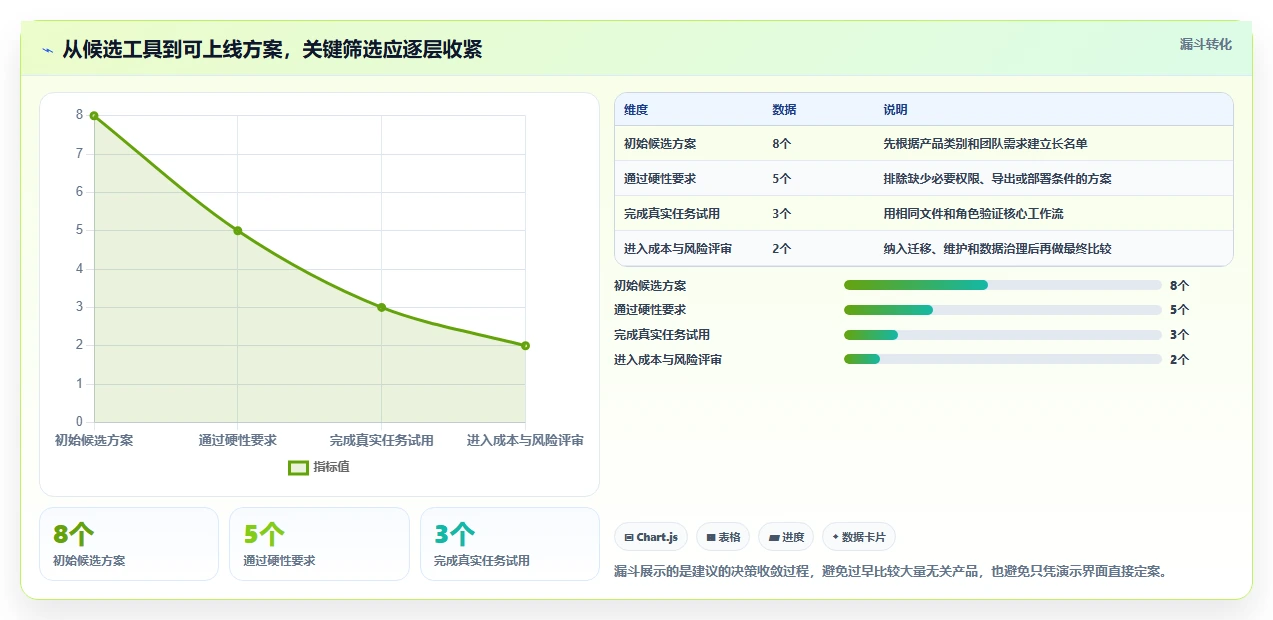Click x-axis label 进入成本与风险评审
1273x620 pixels.
tap(525, 440)
